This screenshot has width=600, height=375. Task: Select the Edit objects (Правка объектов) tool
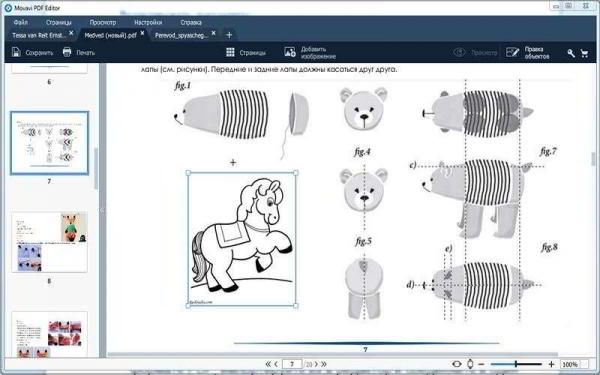coord(512,52)
